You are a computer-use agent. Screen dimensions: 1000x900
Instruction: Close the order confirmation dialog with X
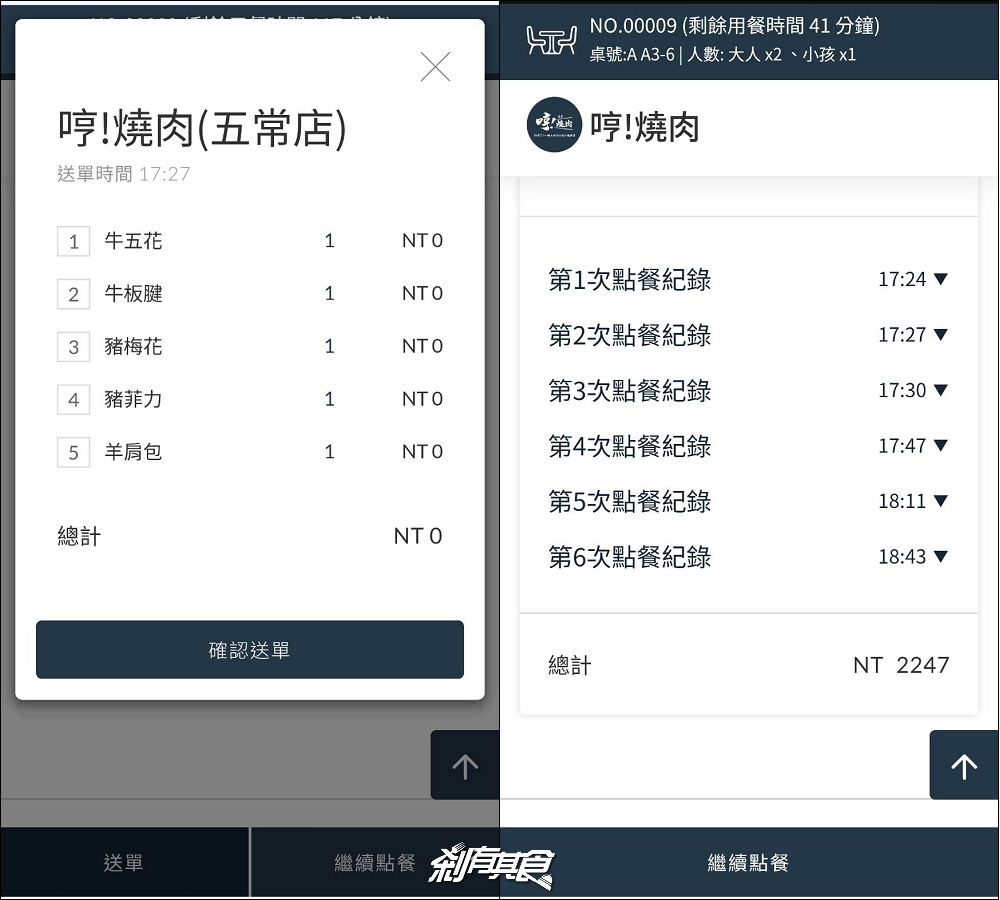point(435,67)
